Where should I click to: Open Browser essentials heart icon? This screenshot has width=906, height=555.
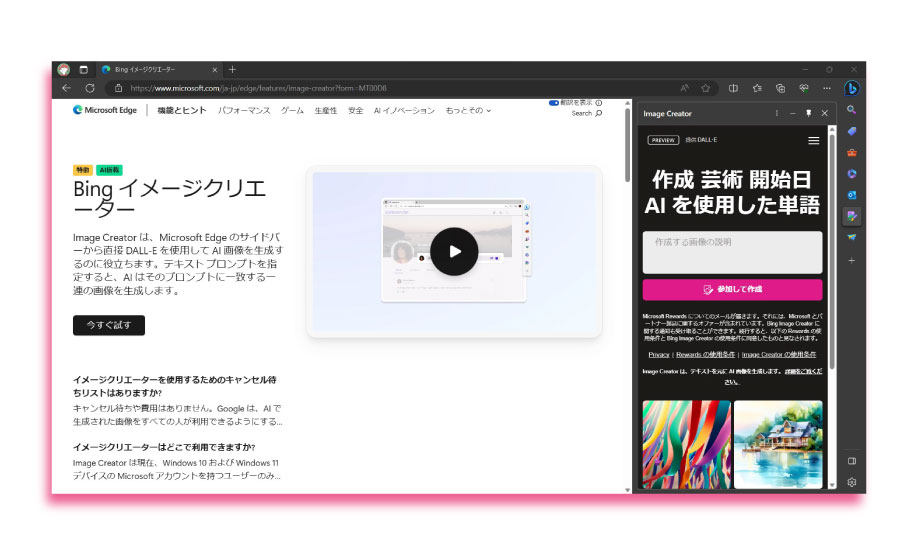804,88
